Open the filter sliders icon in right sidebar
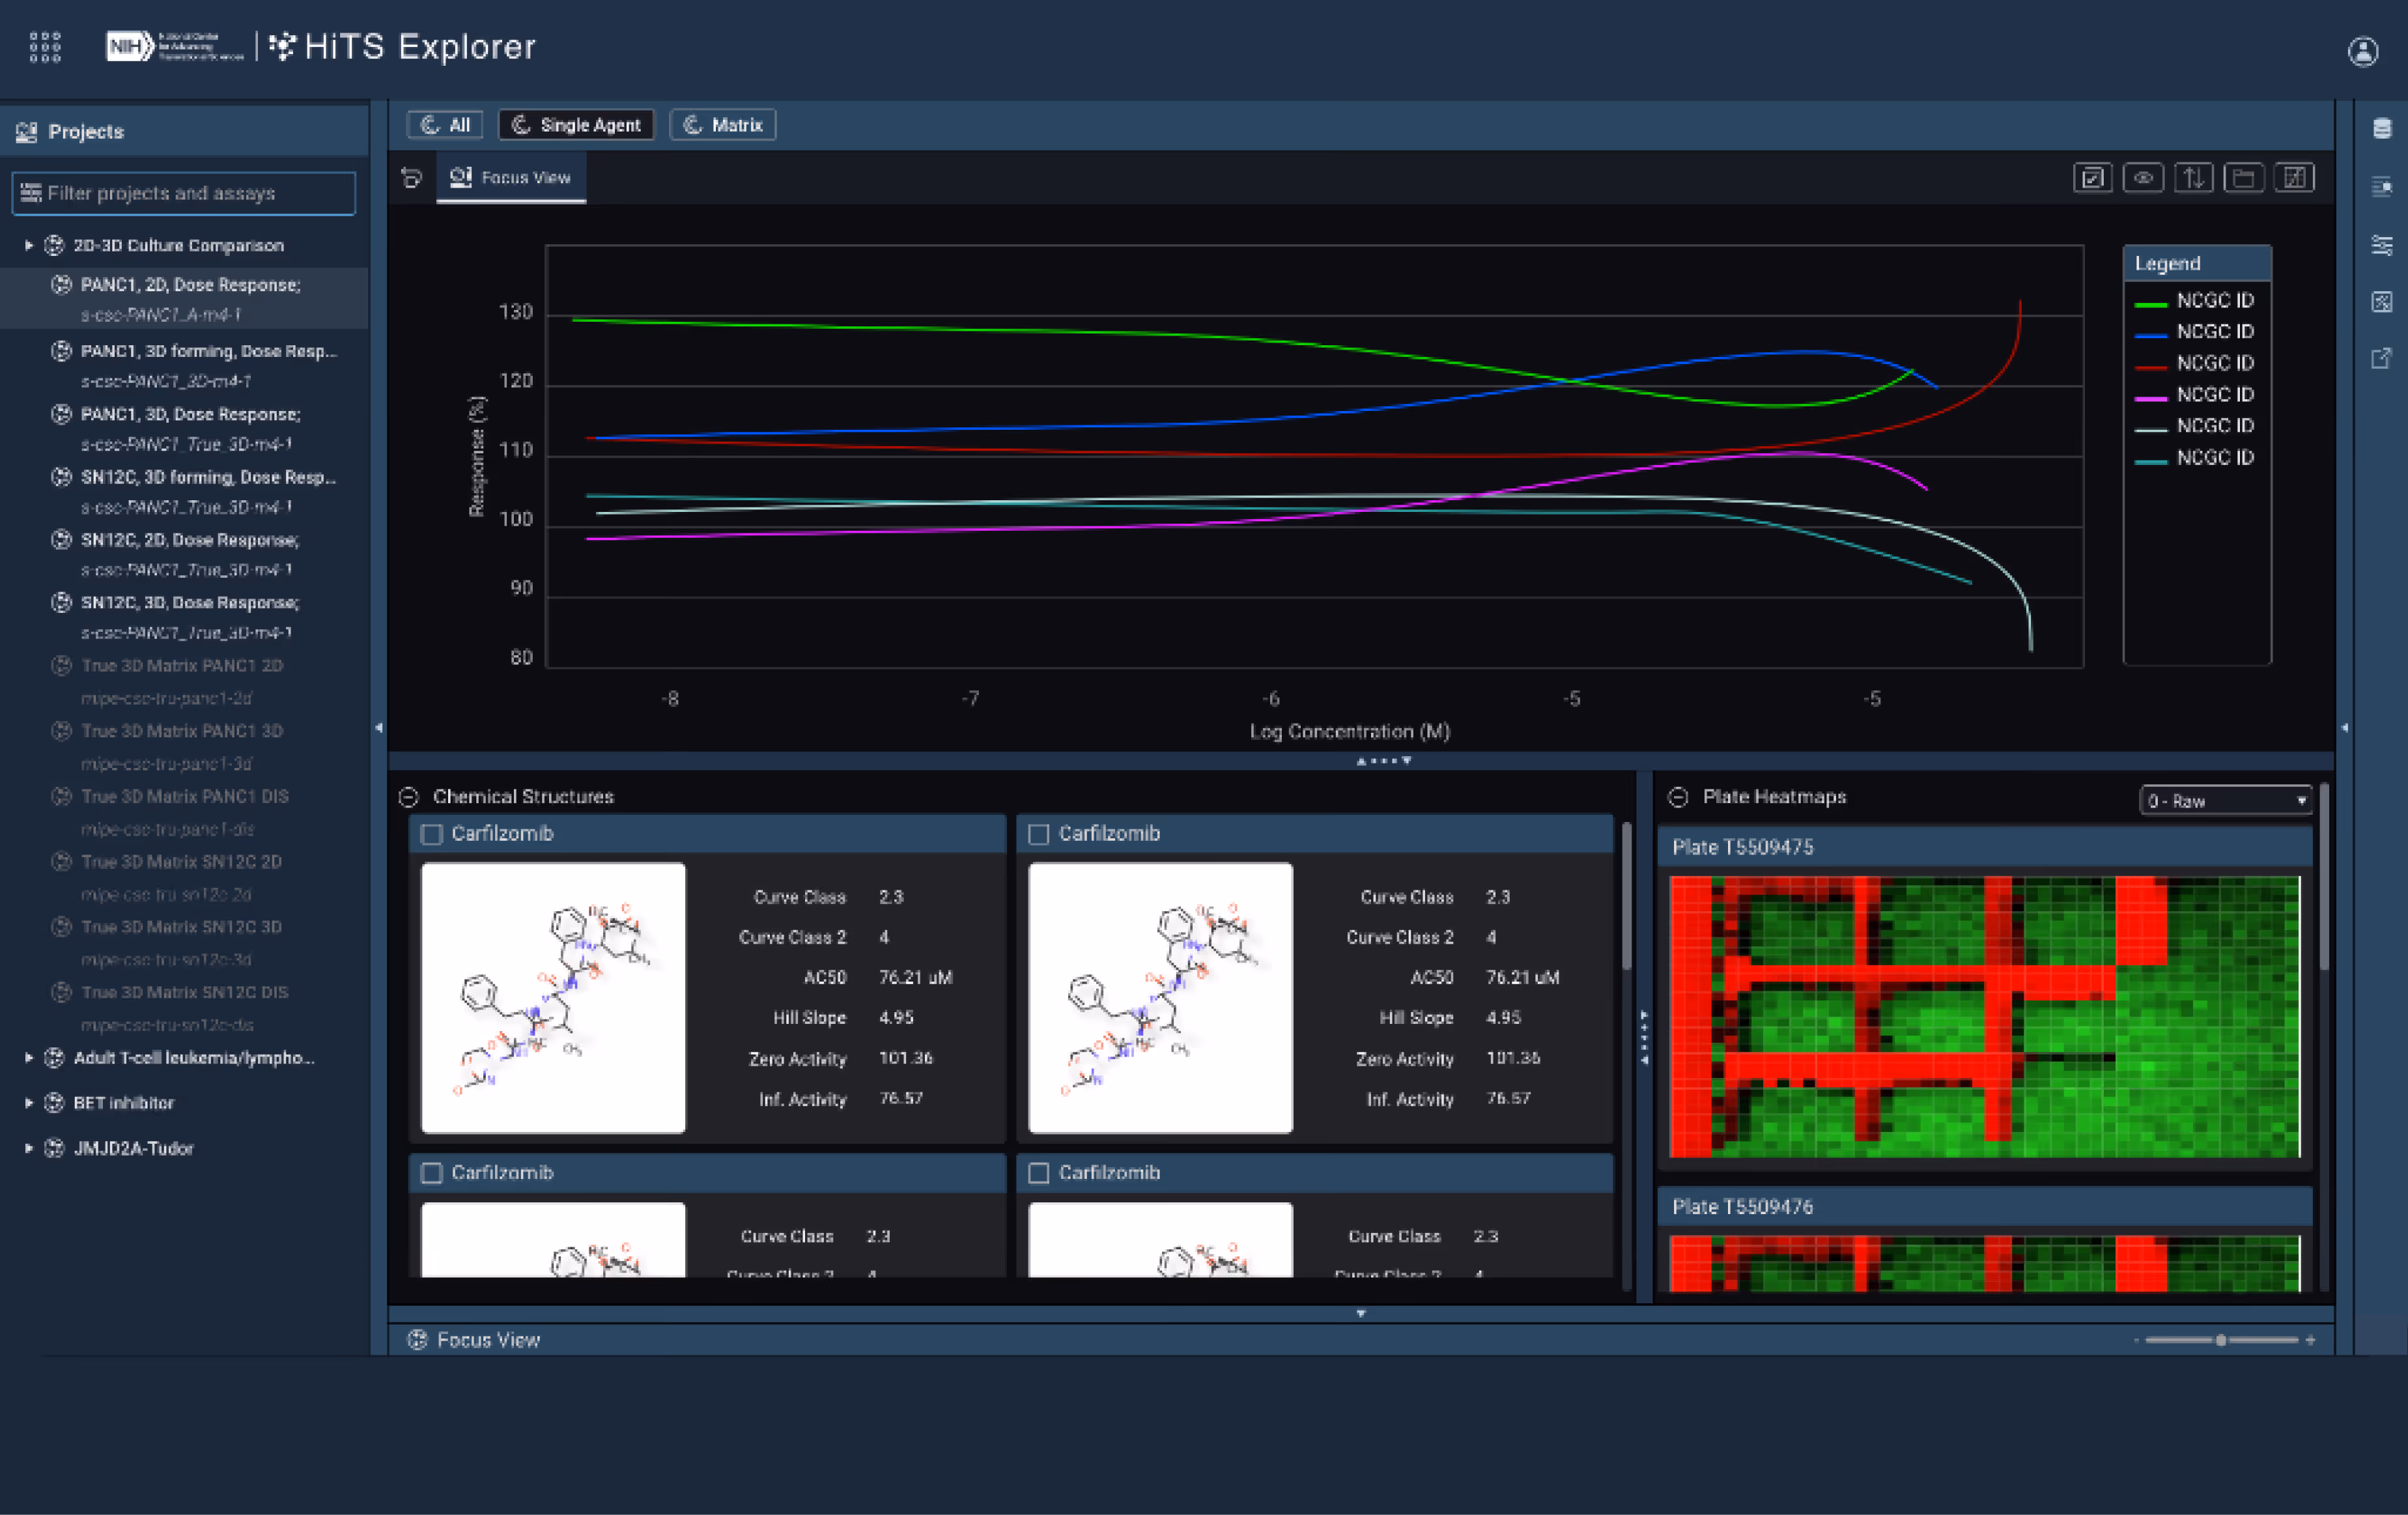Image resolution: width=2408 pixels, height=1515 pixels. [x=2382, y=245]
